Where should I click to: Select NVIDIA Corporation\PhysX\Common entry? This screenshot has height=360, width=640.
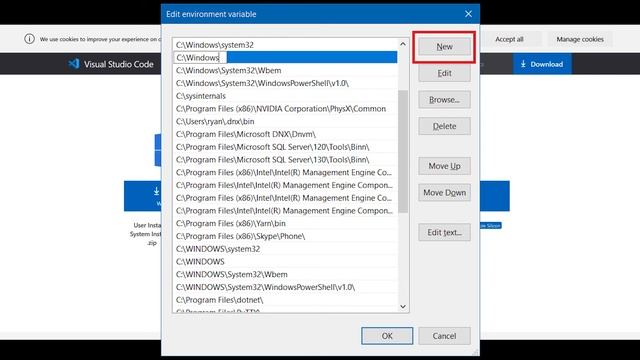285,109
